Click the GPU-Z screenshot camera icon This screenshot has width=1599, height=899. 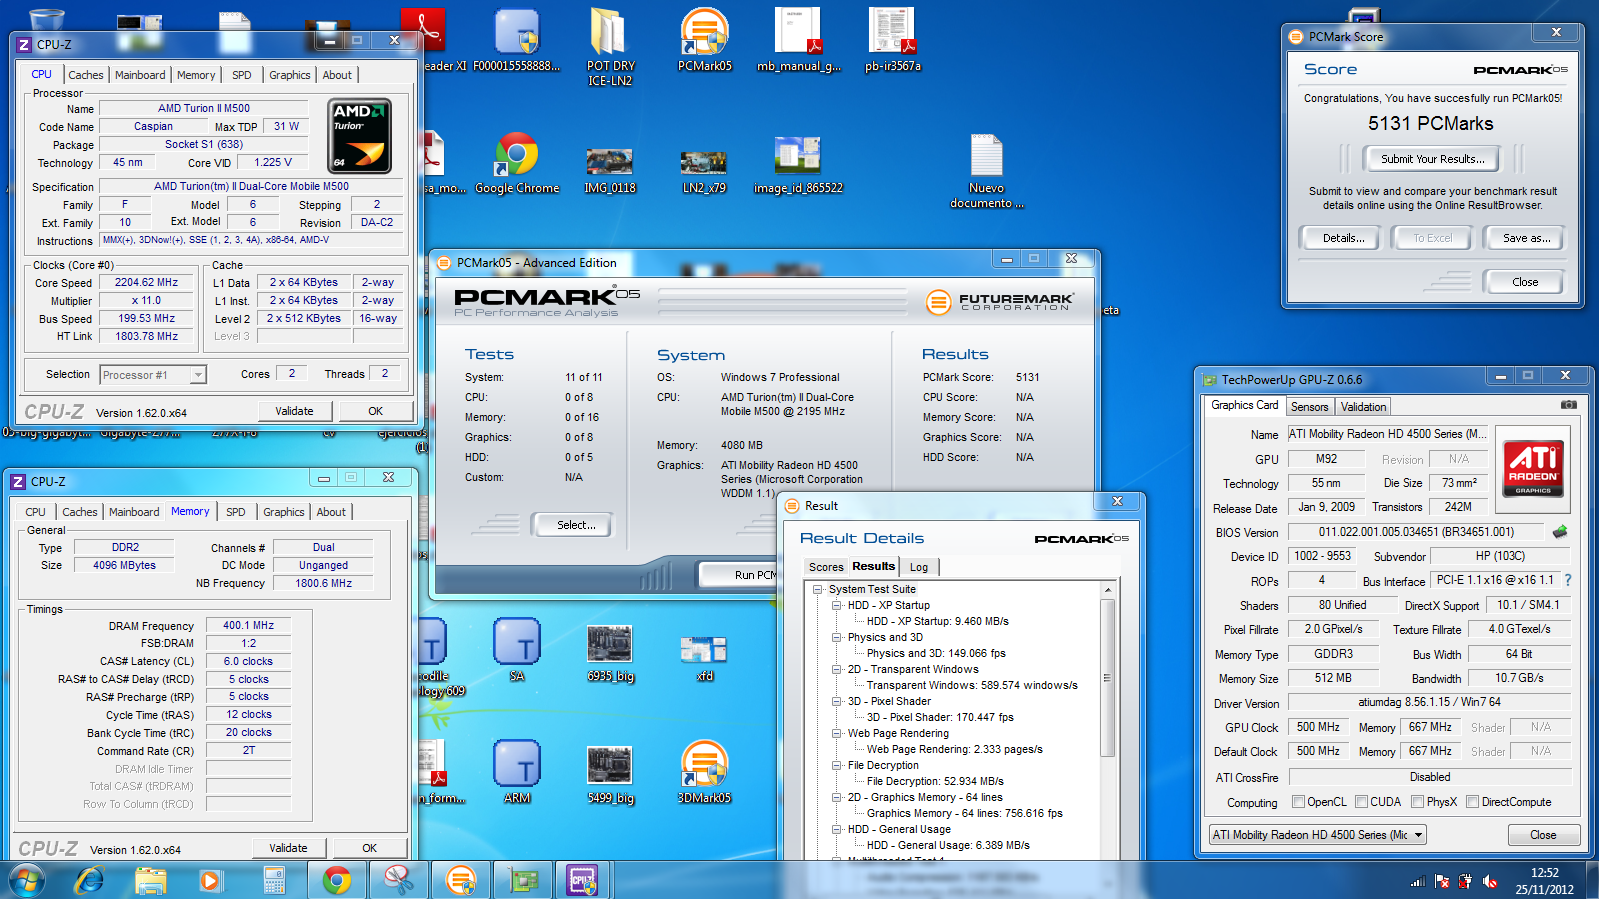[x=1569, y=405]
